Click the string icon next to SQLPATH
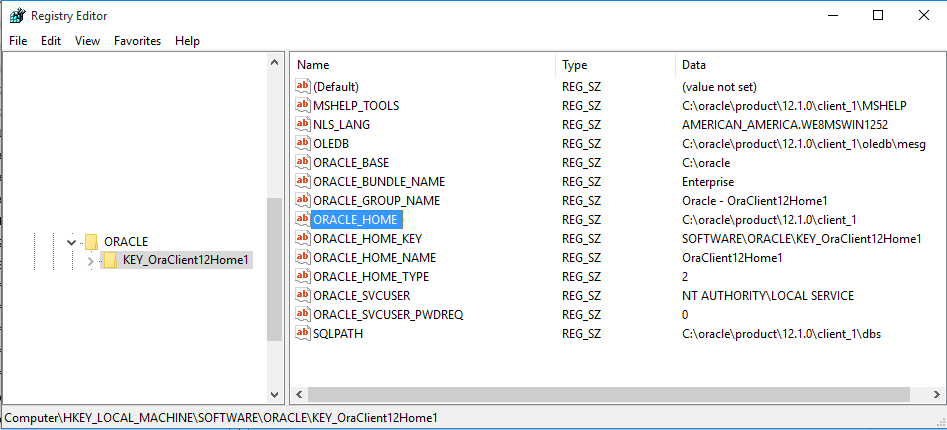 pyautogui.click(x=303, y=333)
